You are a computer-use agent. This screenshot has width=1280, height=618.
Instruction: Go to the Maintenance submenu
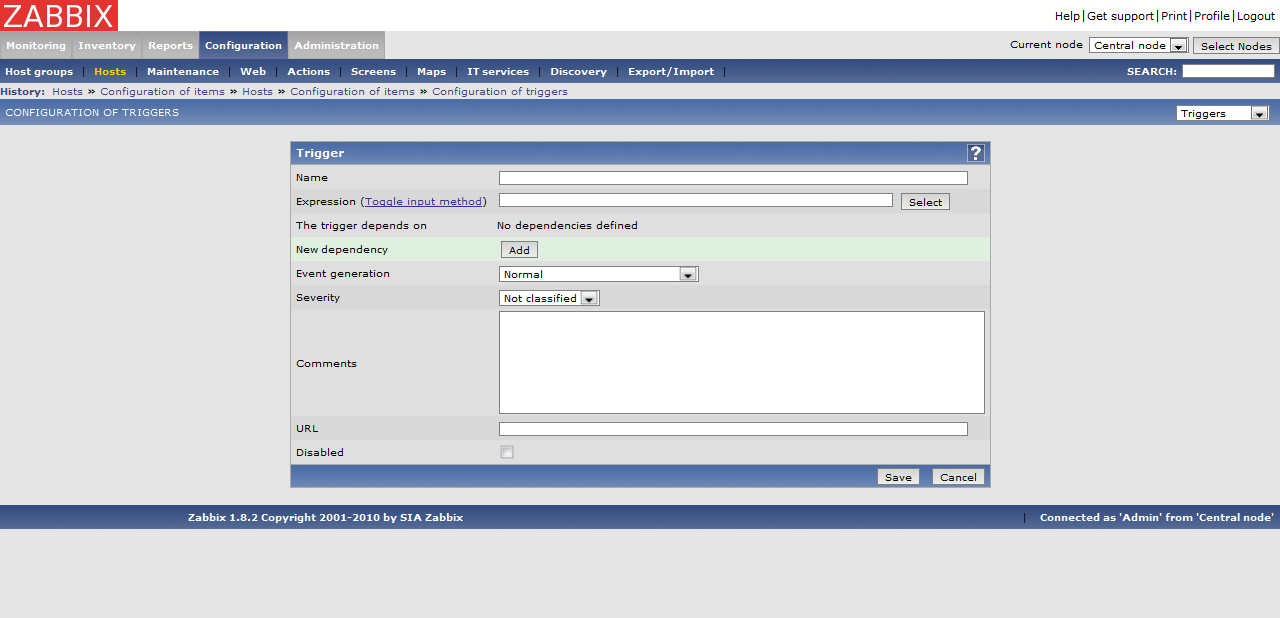[x=183, y=72]
